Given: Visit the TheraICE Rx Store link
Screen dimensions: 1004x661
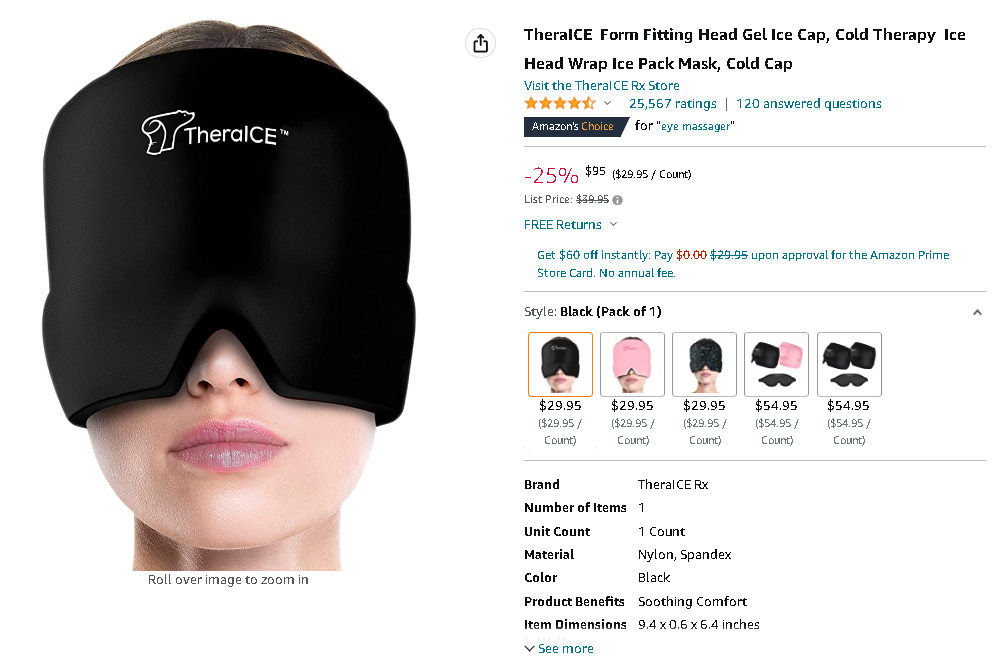Looking at the screenshot, I should coord(602,85).
